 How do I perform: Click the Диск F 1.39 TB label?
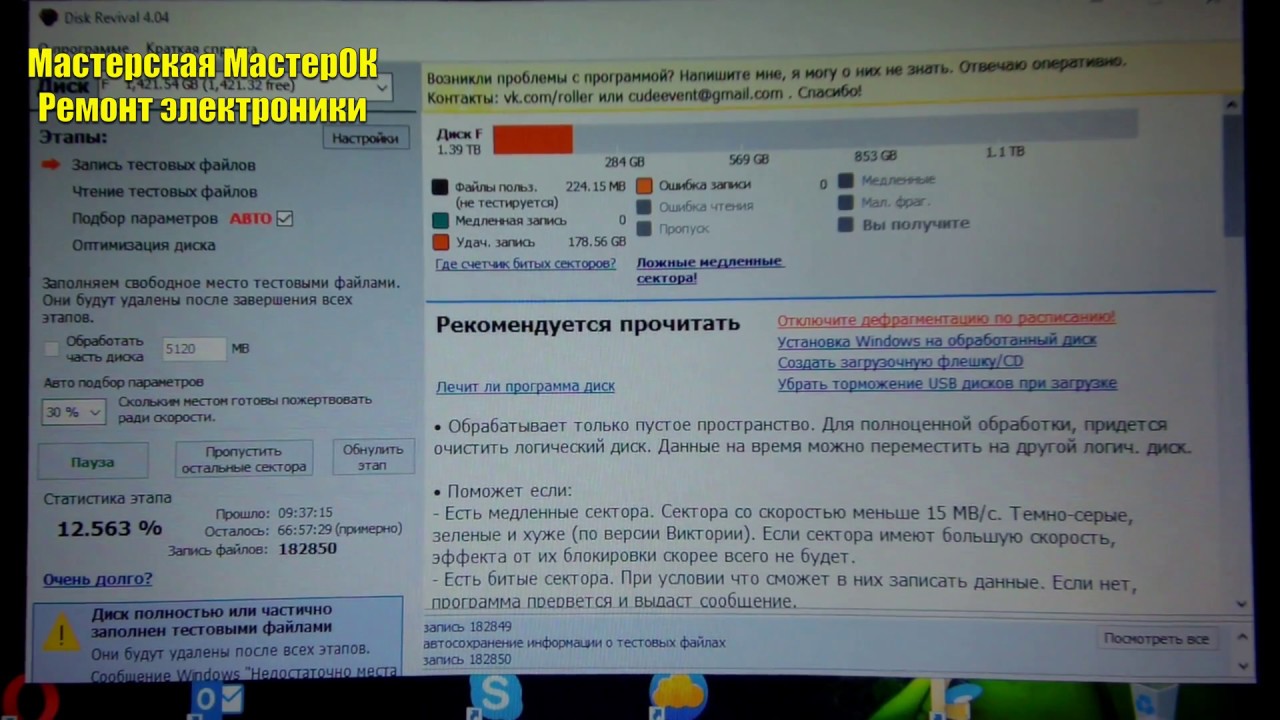pyautogui.click(x=459, y=142)
